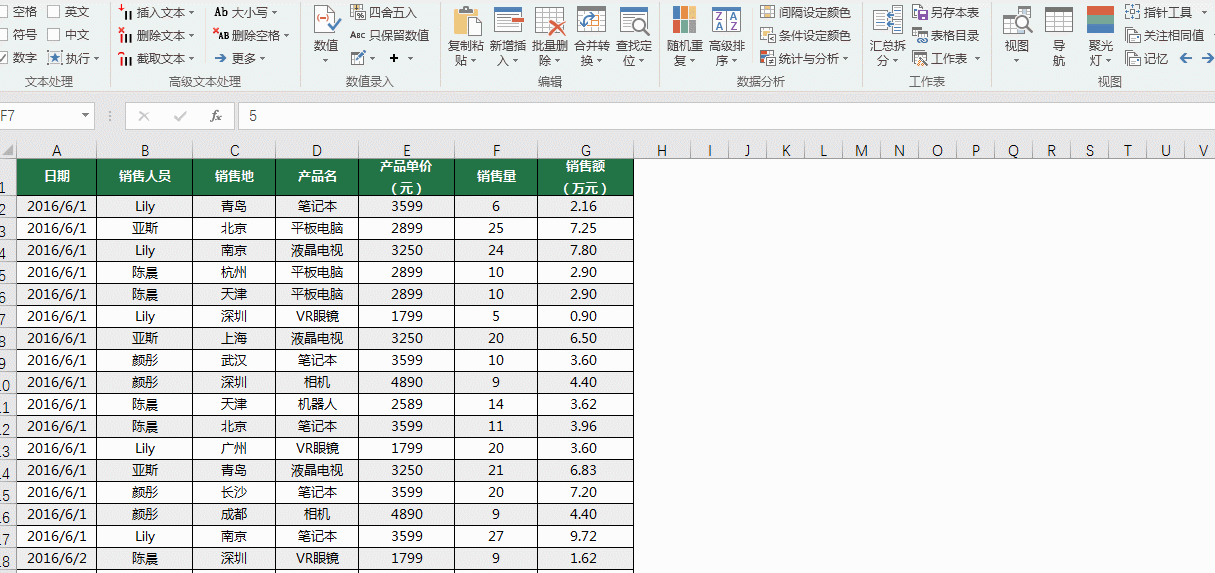
Task: Click the 批量删除 icon
Action: (x=550, y=20)
